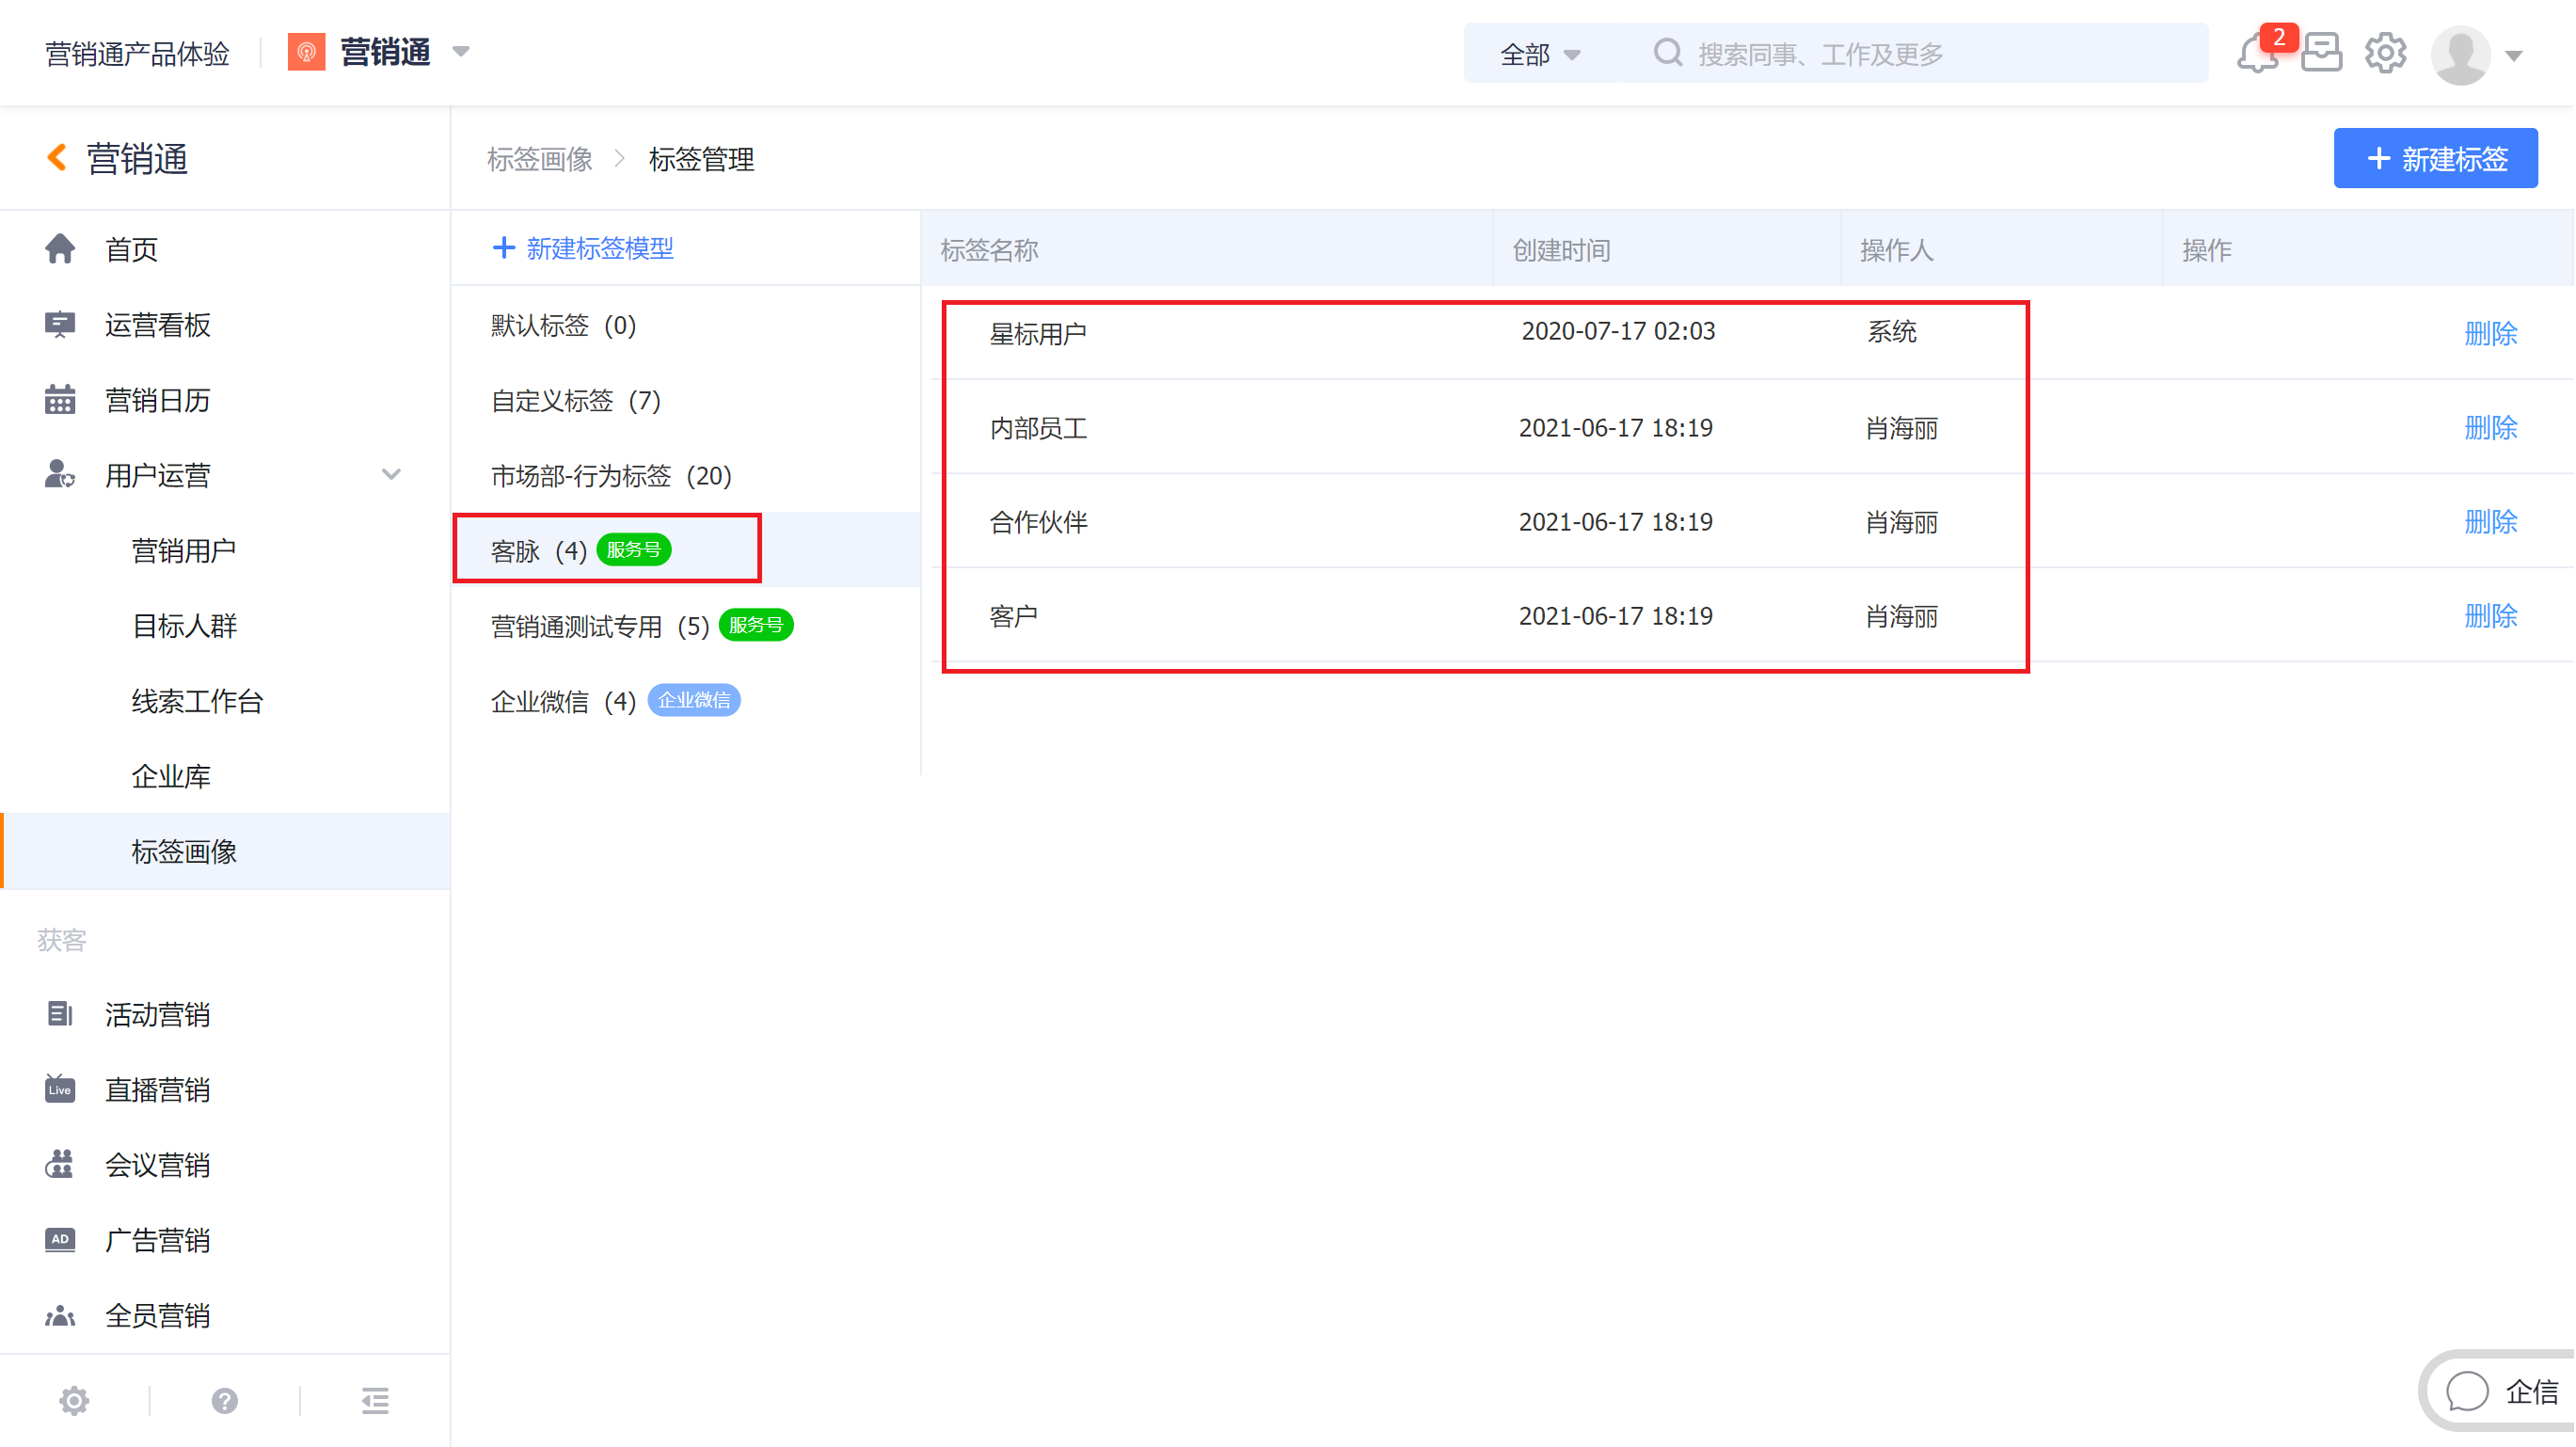Click 标签画像 breadcrumb link
This screenshot has width=2576, height=1447.
(540, 159)
